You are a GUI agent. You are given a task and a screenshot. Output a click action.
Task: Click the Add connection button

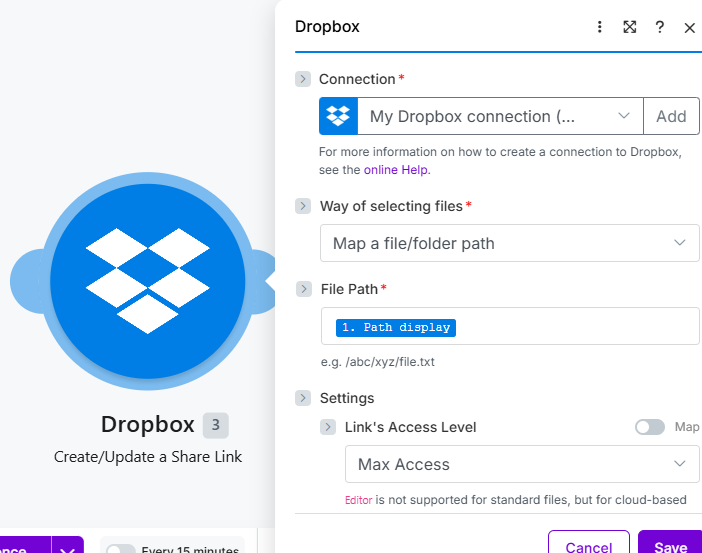[x=671, y=116]
